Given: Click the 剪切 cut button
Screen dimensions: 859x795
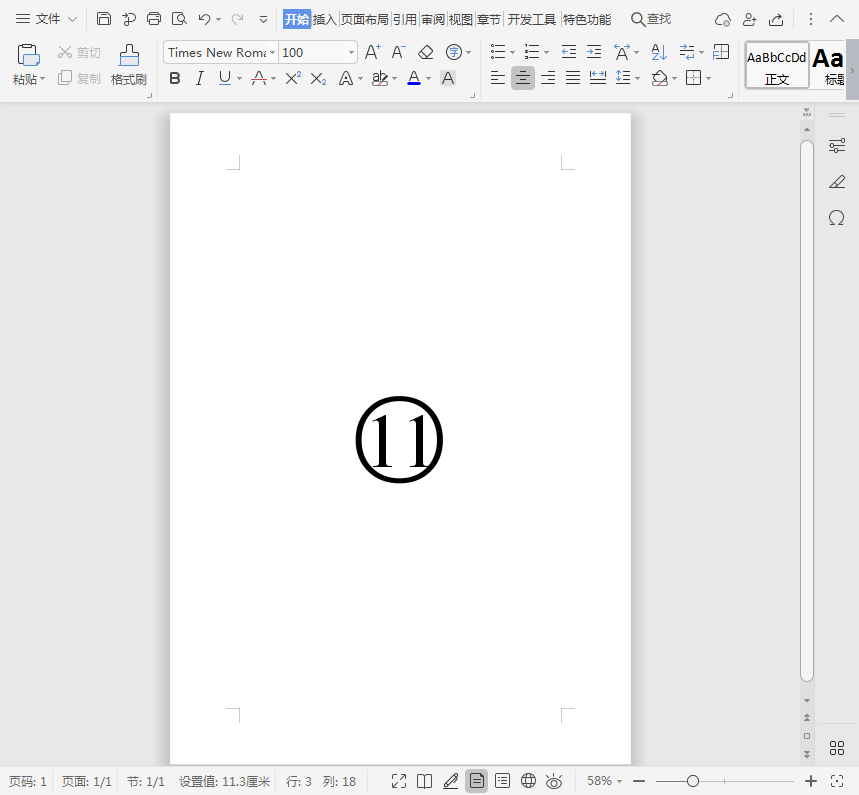Looking at the screenshot, I should tap(79, 52).
